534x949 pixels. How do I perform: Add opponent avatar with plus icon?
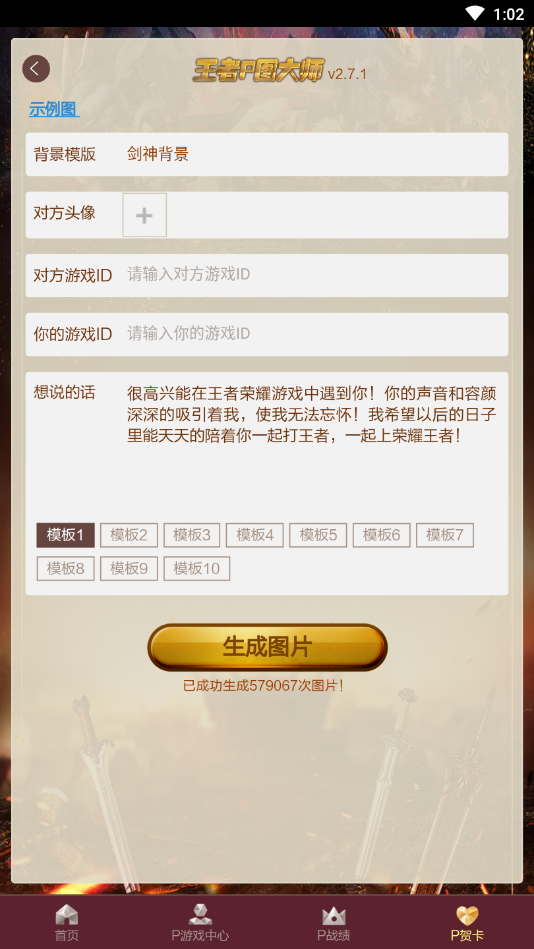pos(145,215)
